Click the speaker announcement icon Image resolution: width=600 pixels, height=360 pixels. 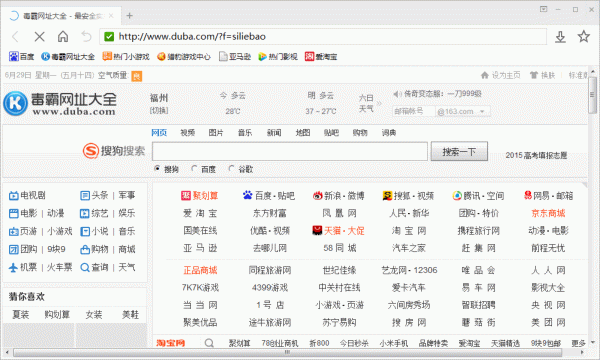(x=397, y=94)
